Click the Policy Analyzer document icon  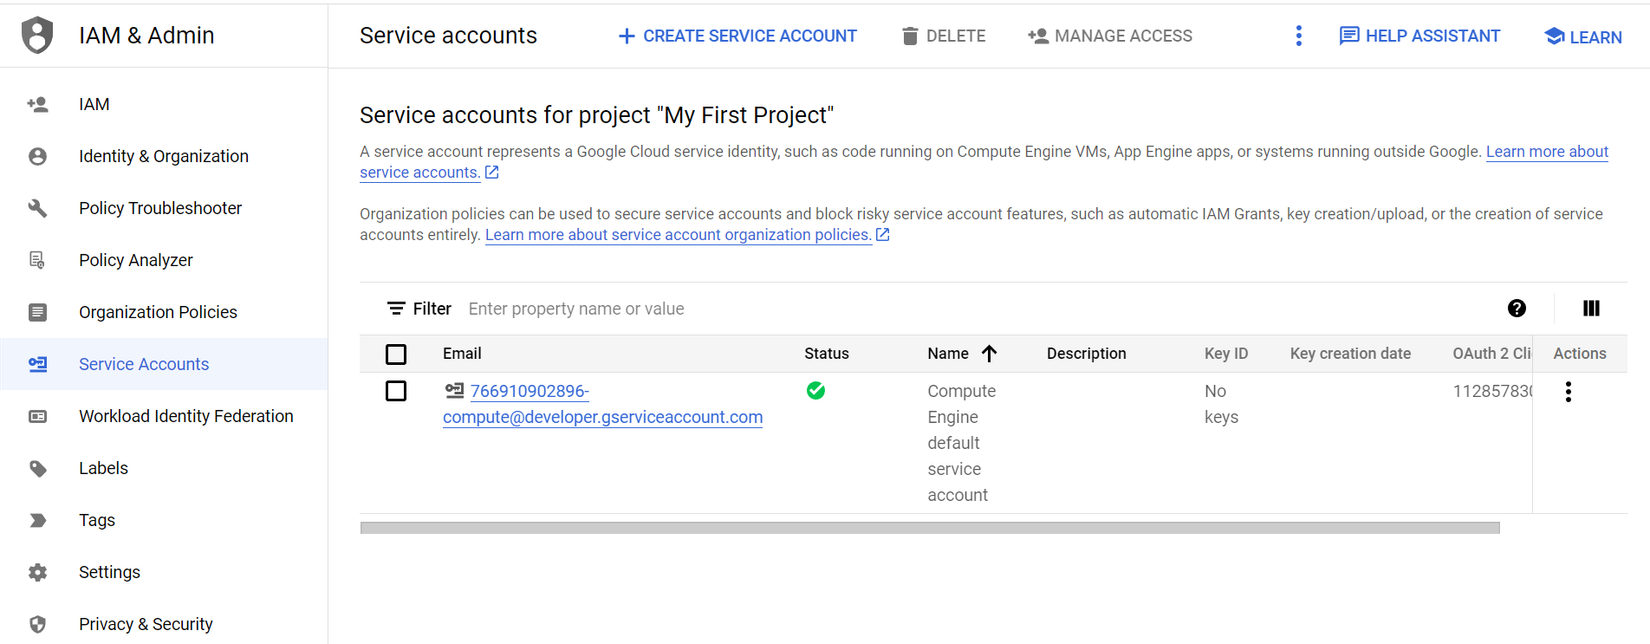38,260
